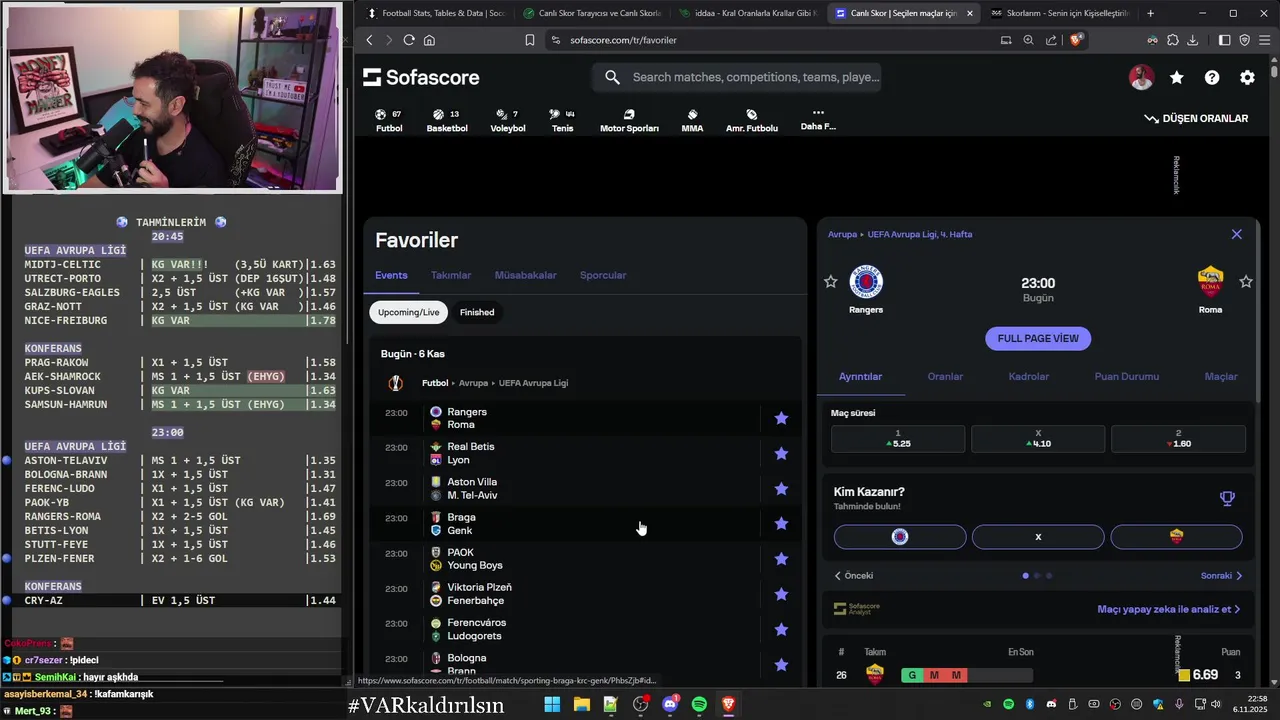Go to Önceki prediction card
Viewport: 1280px width, 720px height.
click(x=853, y=576)
